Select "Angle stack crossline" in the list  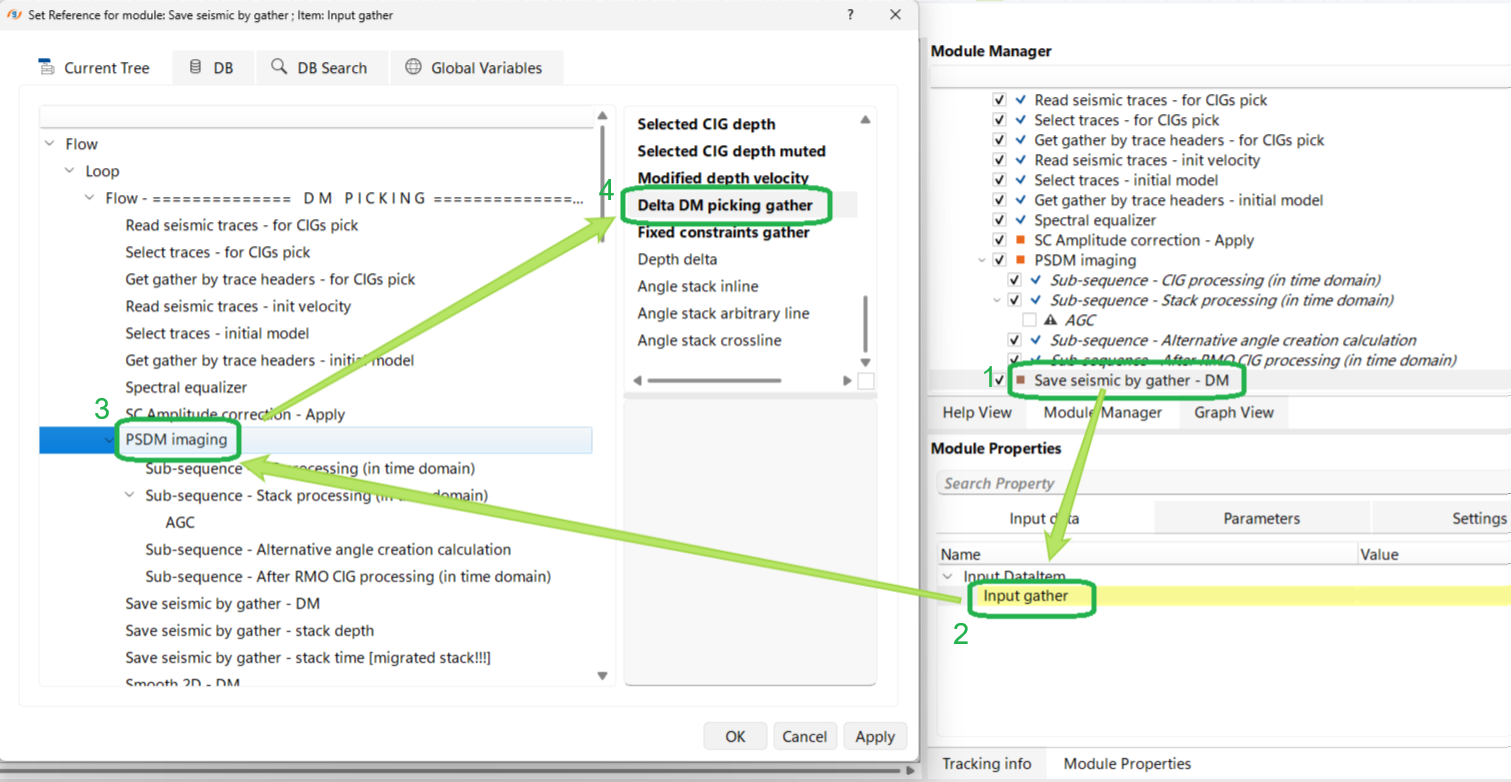(709, 340)
